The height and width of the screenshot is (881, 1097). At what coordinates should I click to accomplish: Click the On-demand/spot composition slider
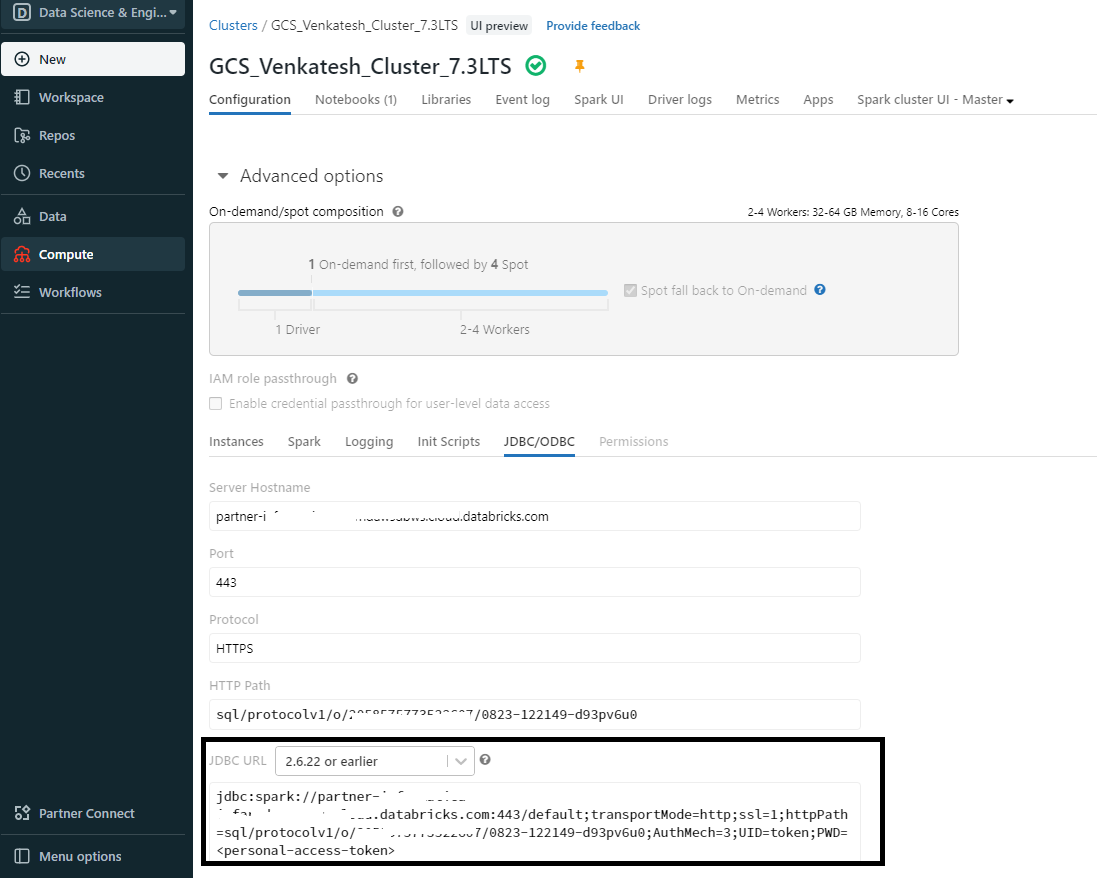pyautogui.click(x=423, y=293)
